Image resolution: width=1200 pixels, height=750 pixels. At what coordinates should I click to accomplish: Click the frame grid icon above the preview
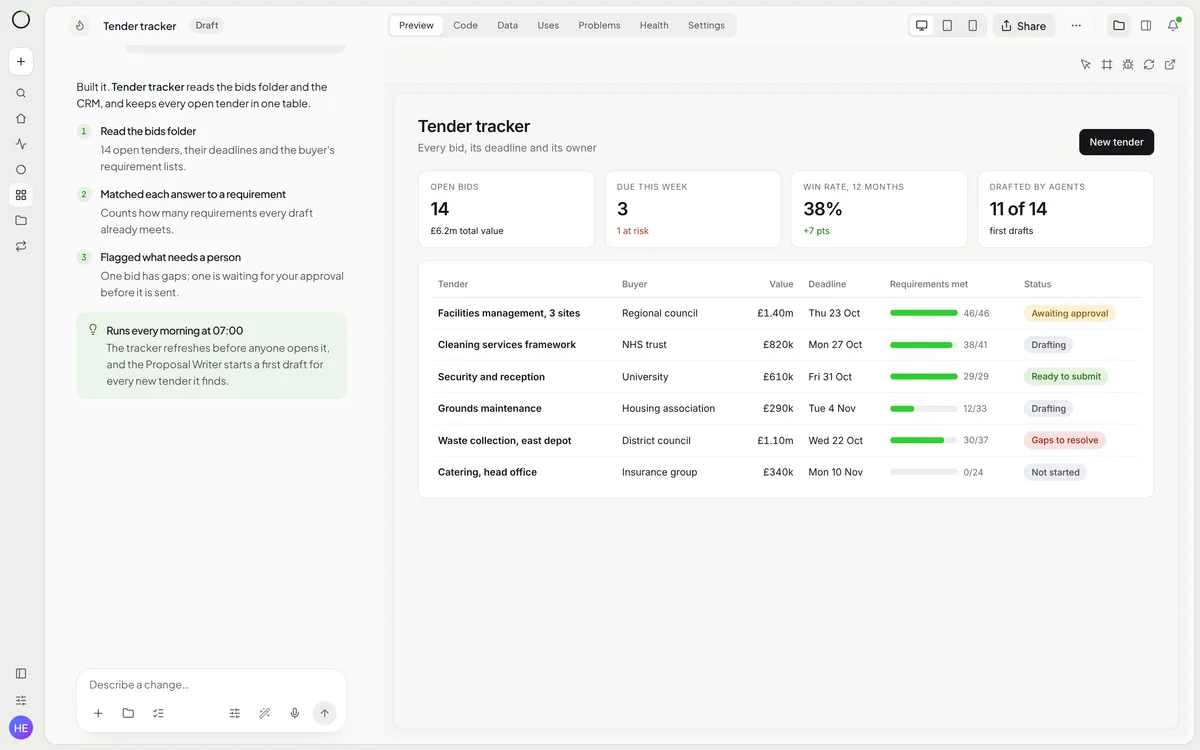[x=1107, y=65]
